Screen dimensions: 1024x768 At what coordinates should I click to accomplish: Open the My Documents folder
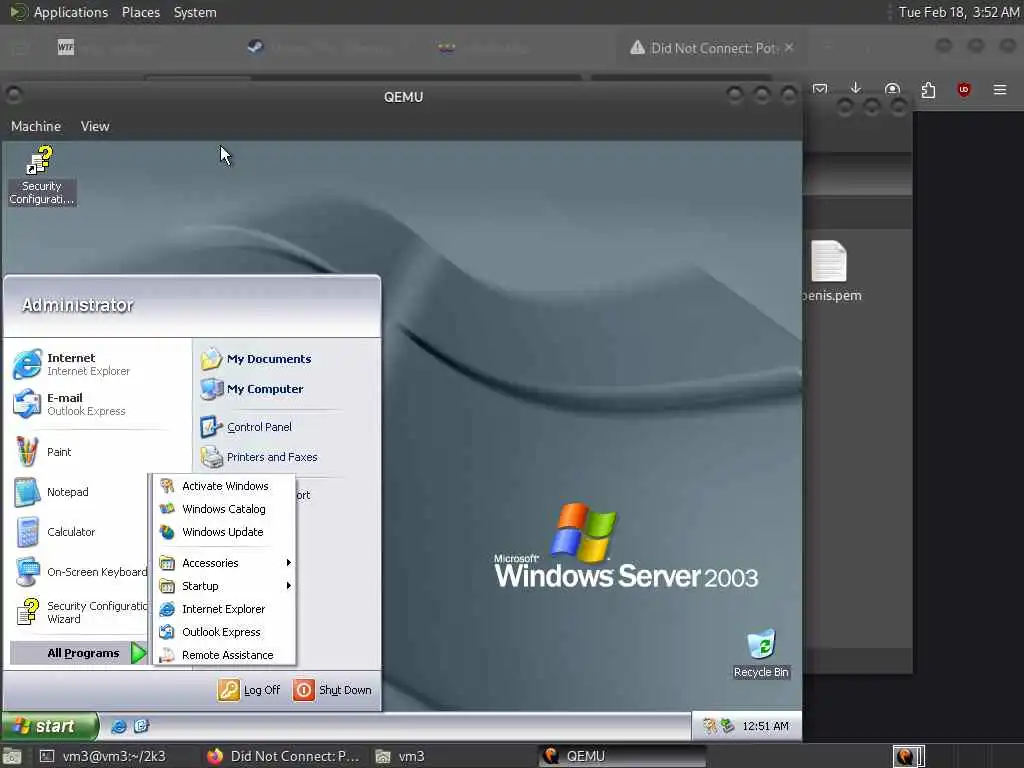256,359
